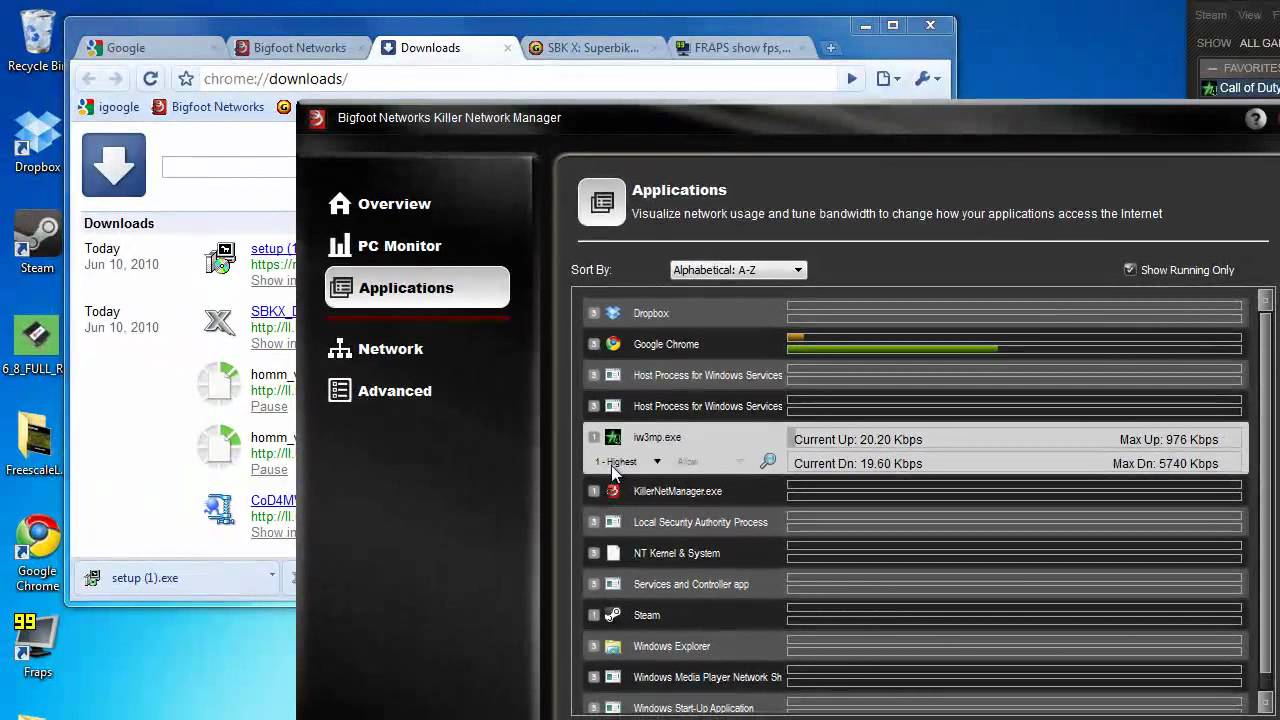Click the NT Kernel & System file icon
The height and width of the screenshot is (720, 1280).
[x=613, y=553]
